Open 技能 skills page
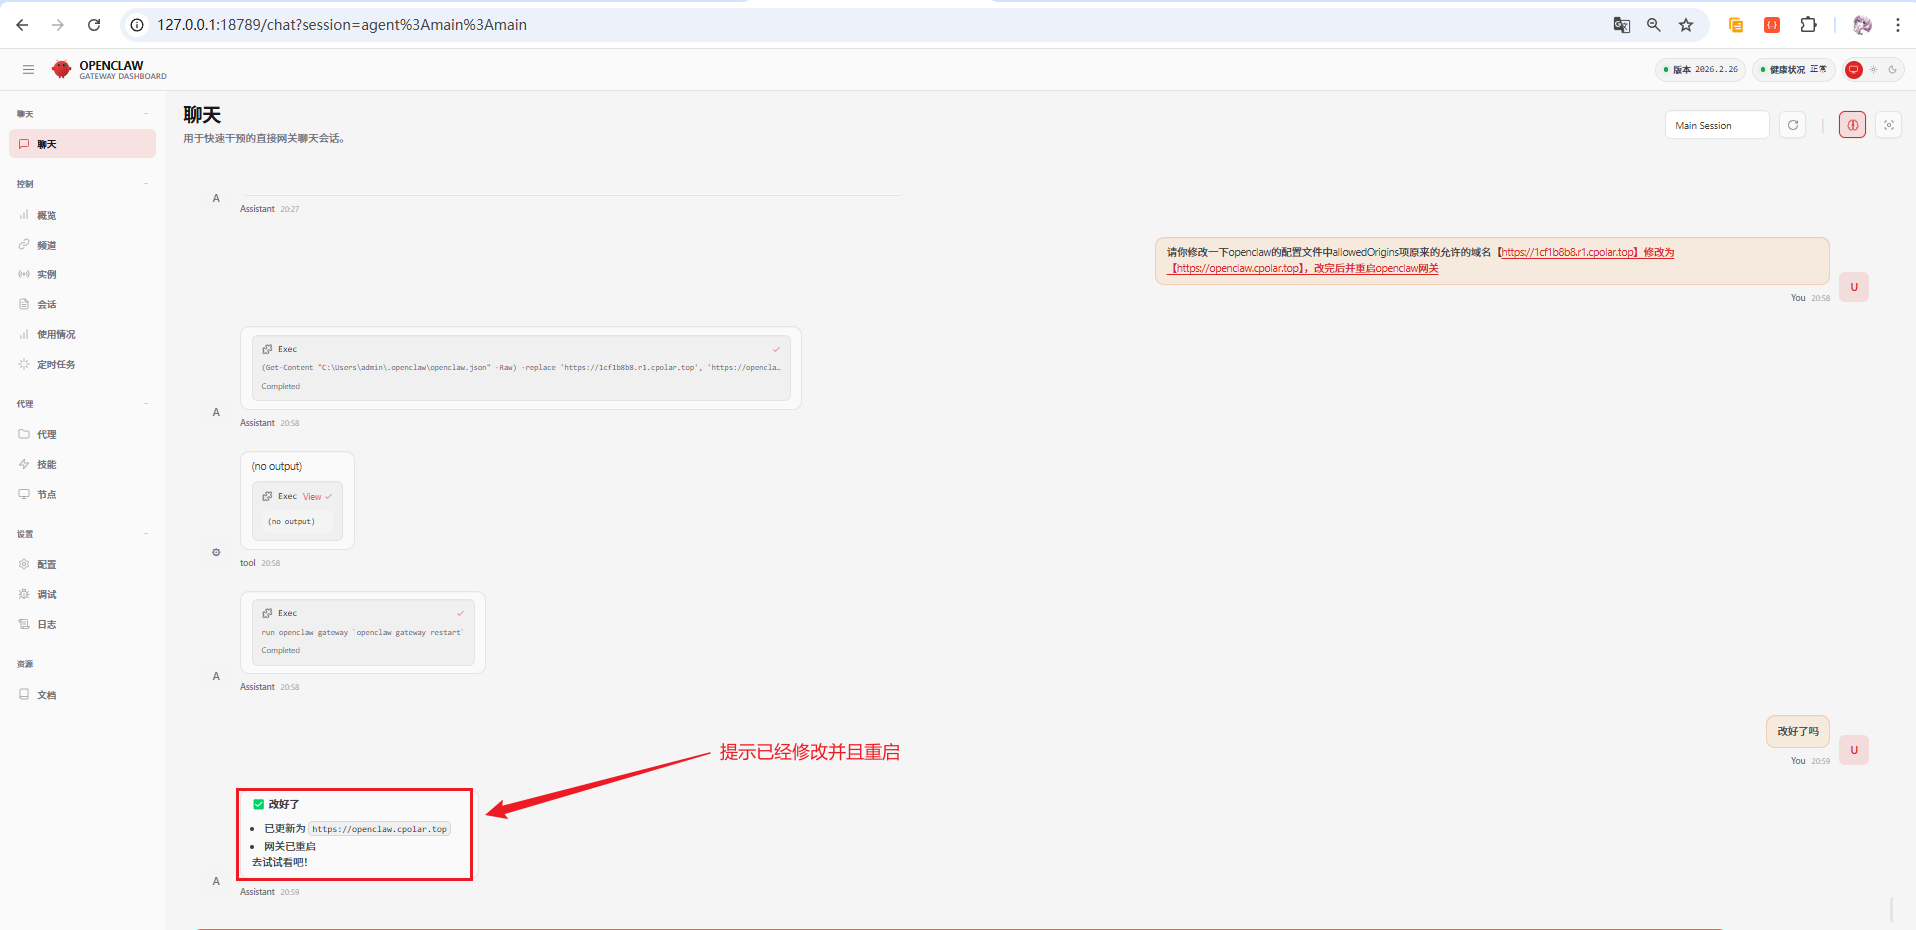1916x930 pixels. pyautogui.click(x=46, y=465)
